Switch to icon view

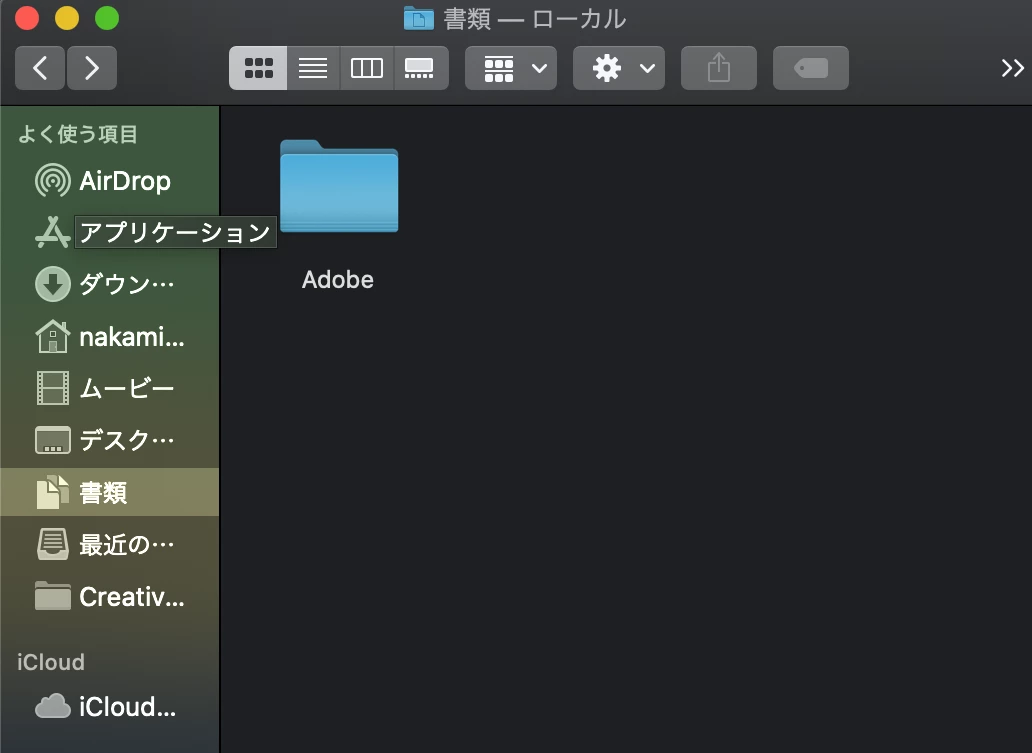tap(258, 68)
